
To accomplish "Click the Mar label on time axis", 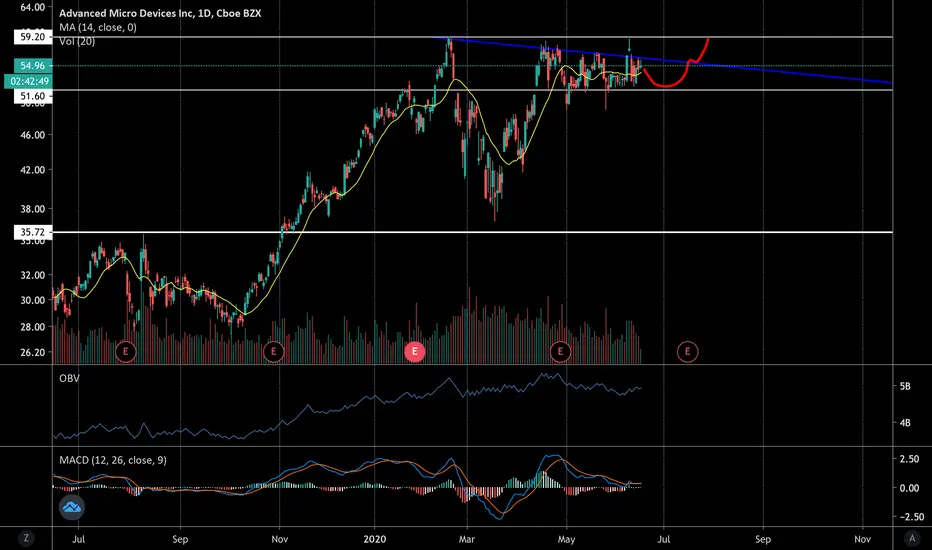I will [x=467, y=539].
